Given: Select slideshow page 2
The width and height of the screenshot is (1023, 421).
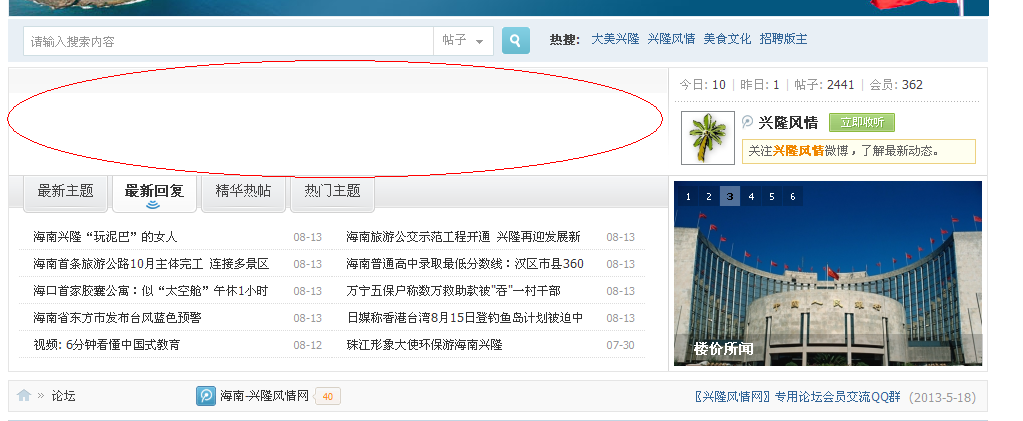Looking at the screenshot, I should pos(709,196).
